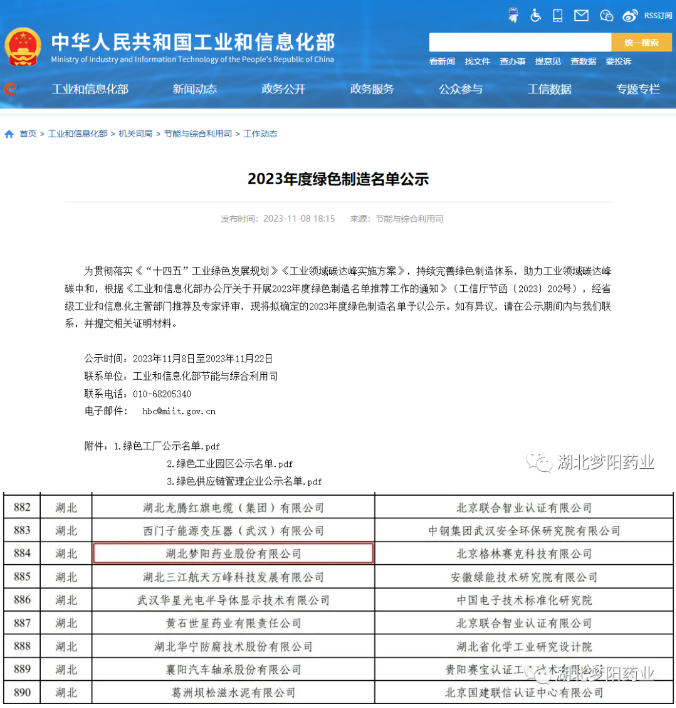The image size is (676, 708).
Task: Open the RSS订阅 link
Action: click(657, 15)
